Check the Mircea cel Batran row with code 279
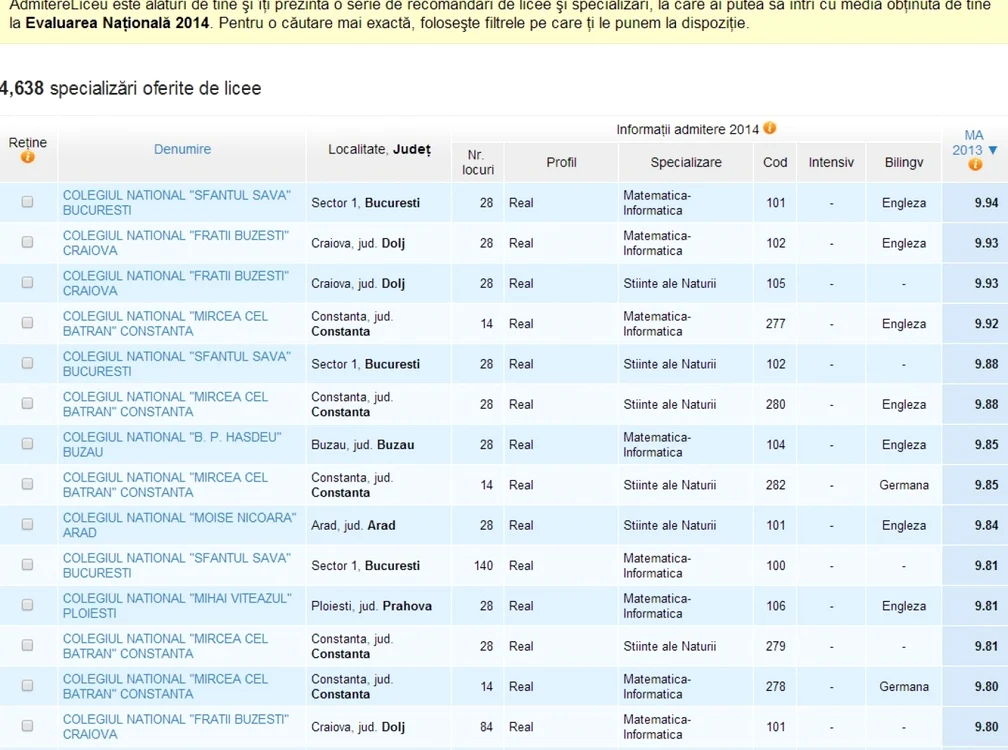This screenshot has width=1008, height=750. tap(27, 645)
